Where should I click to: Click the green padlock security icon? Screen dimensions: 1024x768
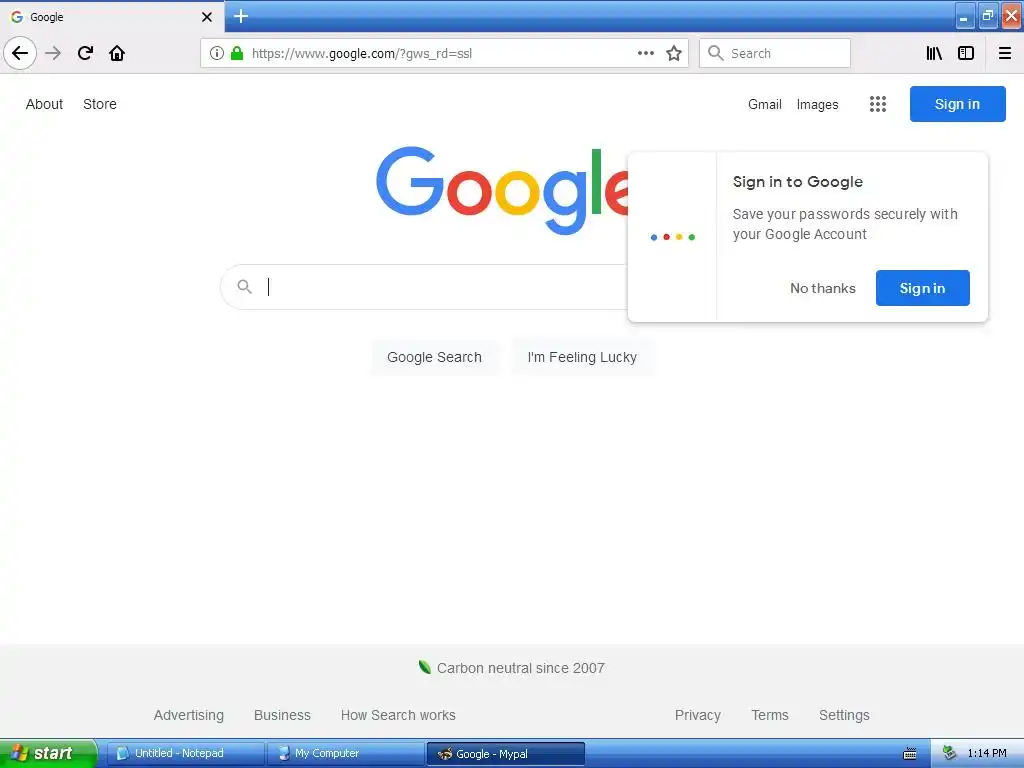click(x=237, y=53)
